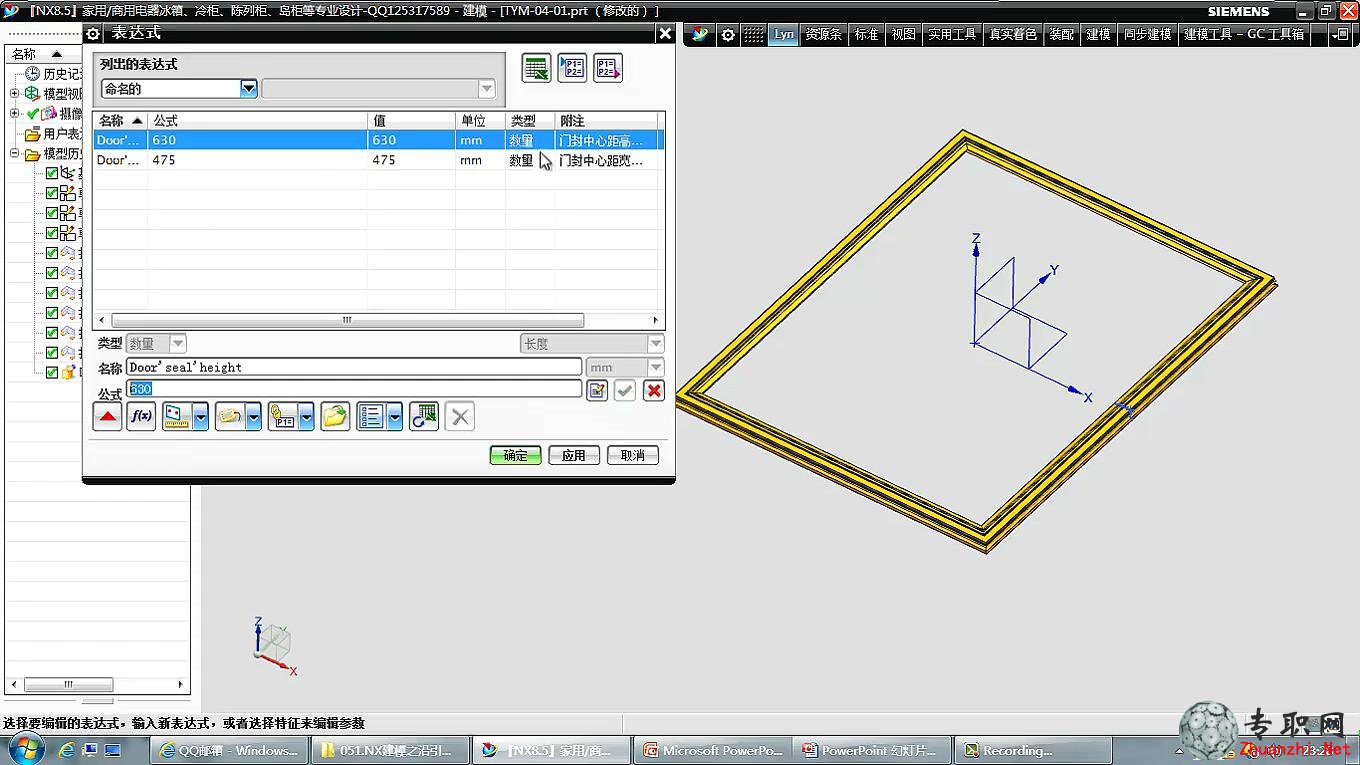Expand the 模型视图 node in the navigator
The image size is (1360, 765).
(x=15, y=94)
